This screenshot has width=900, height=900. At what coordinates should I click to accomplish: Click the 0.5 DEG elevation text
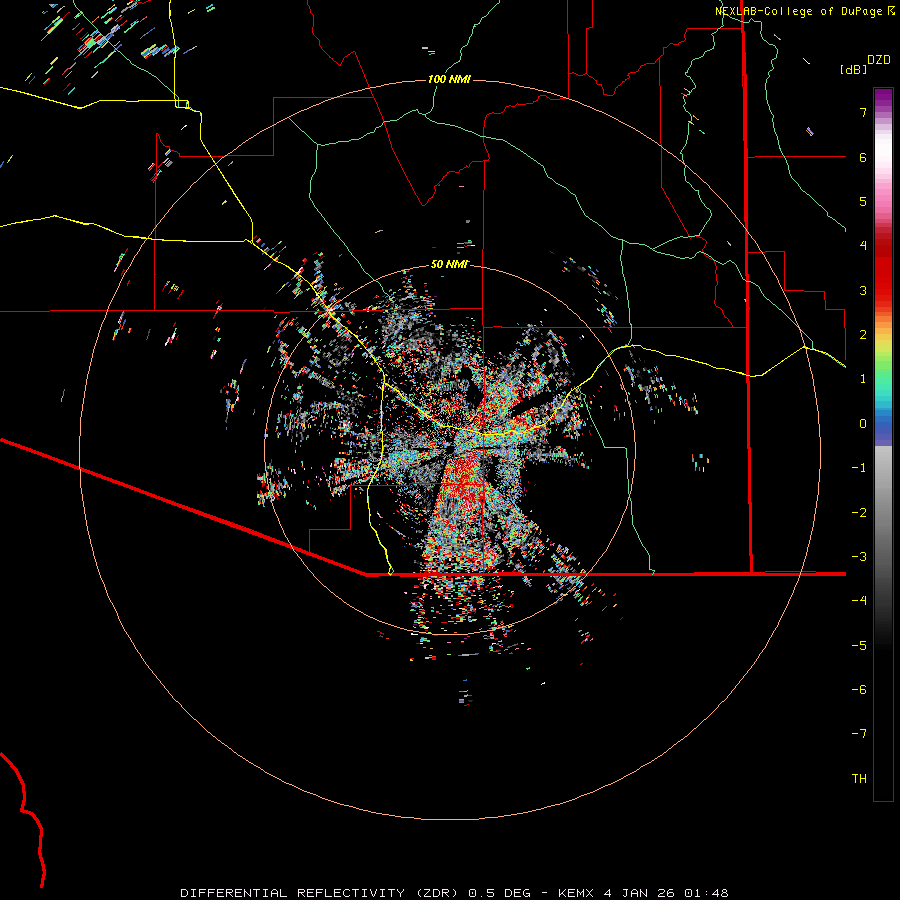[501, 893]
